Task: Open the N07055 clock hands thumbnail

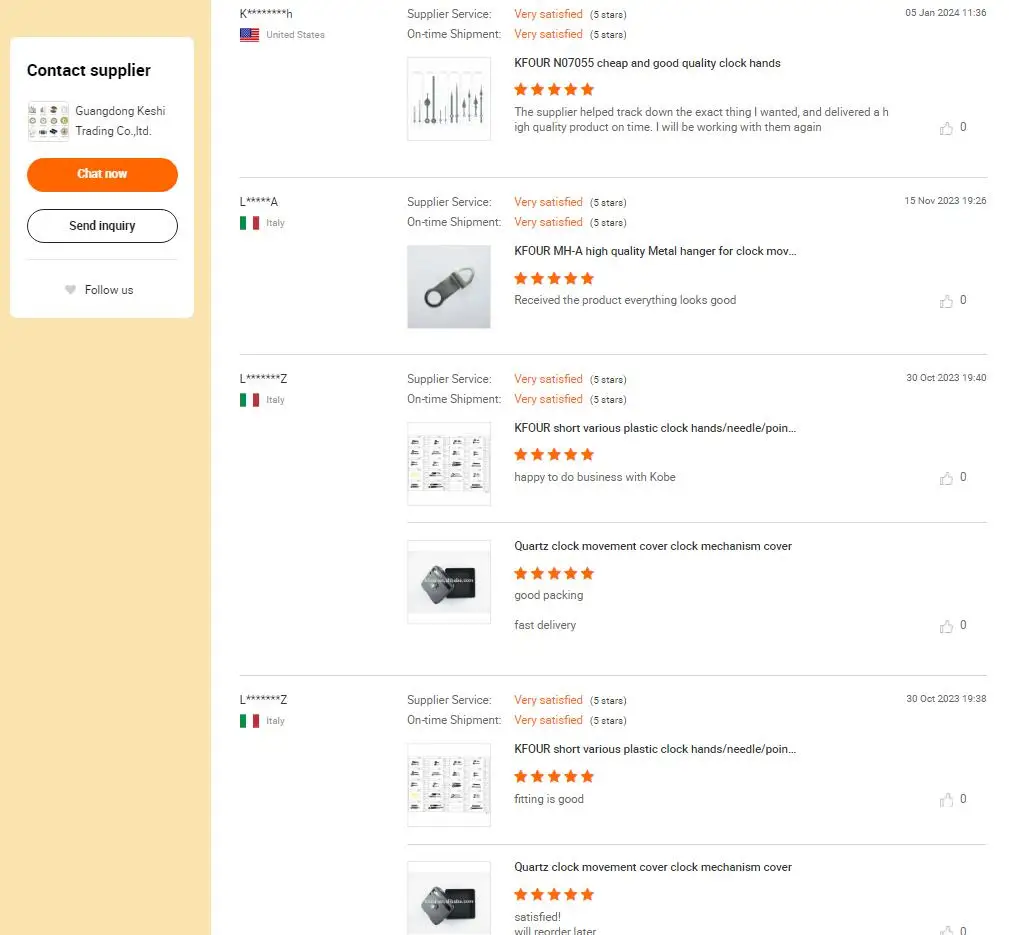Action: coord(449,99)
